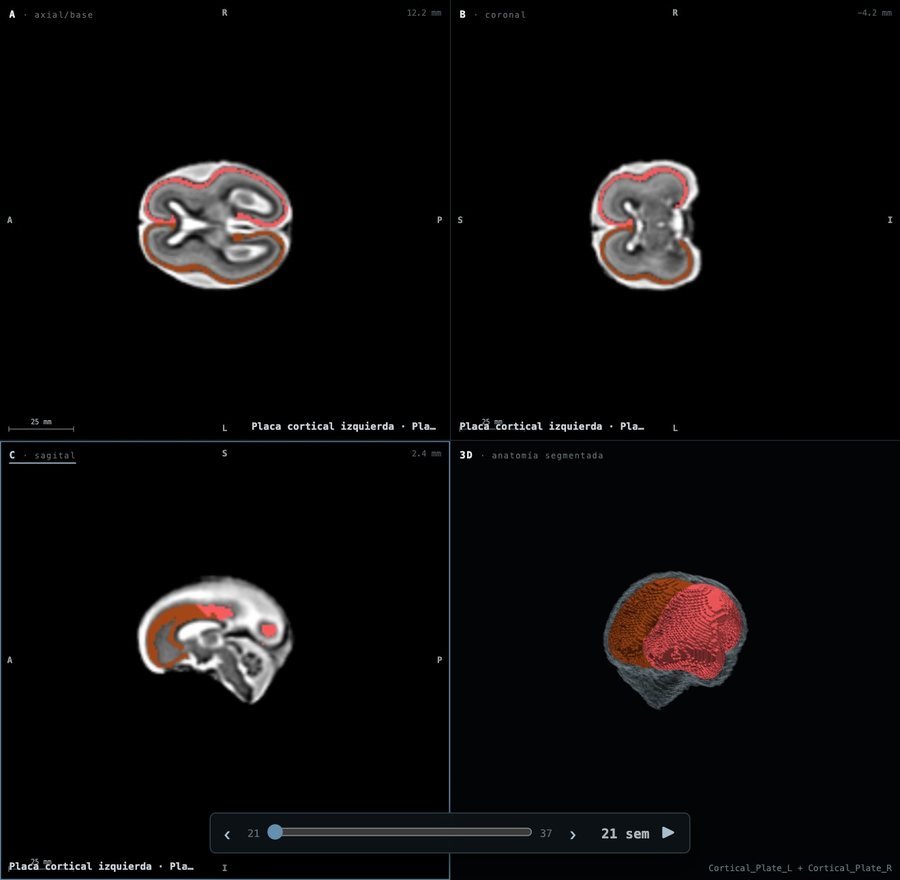Screen dimensions: 900x880
Task: Click the pink cortical plate in 3D render
Action: point(692,631)
